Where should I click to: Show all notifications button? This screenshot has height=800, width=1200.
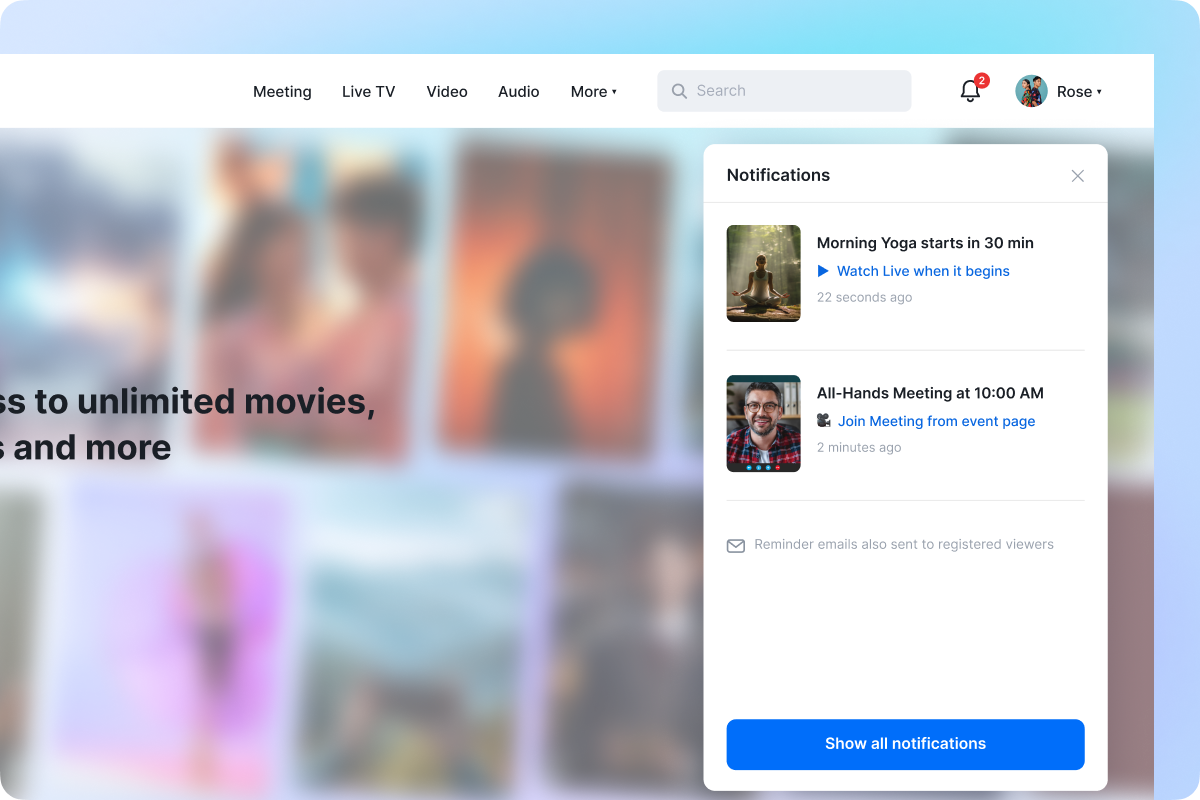coord(905,744)
